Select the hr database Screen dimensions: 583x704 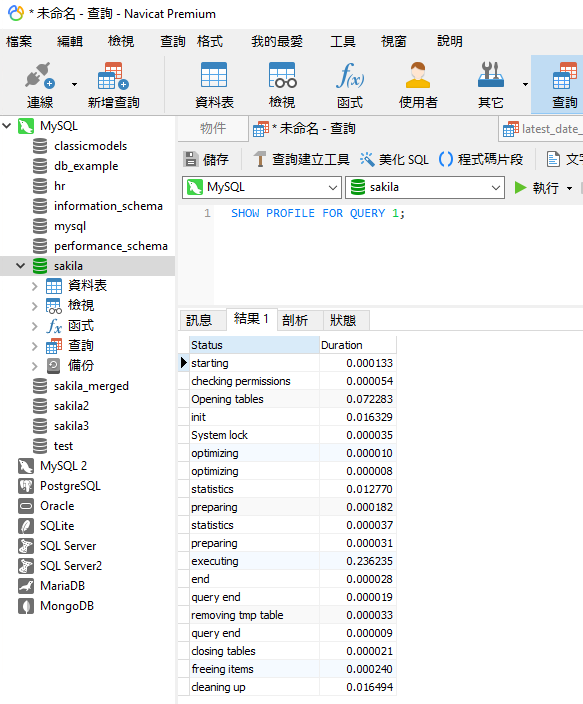[x=59, y=186]
